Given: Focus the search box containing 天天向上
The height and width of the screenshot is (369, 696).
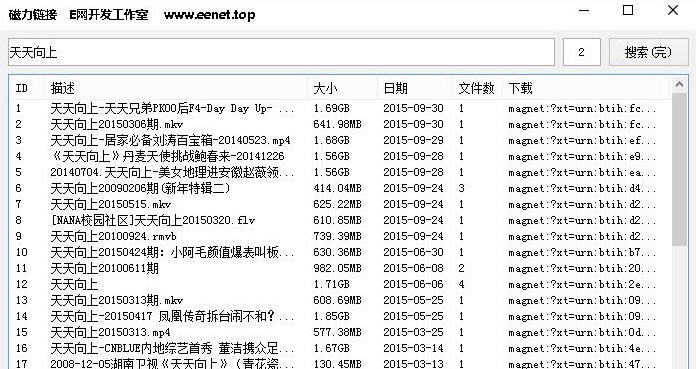Looking at the screenshot, I should 281,52.
